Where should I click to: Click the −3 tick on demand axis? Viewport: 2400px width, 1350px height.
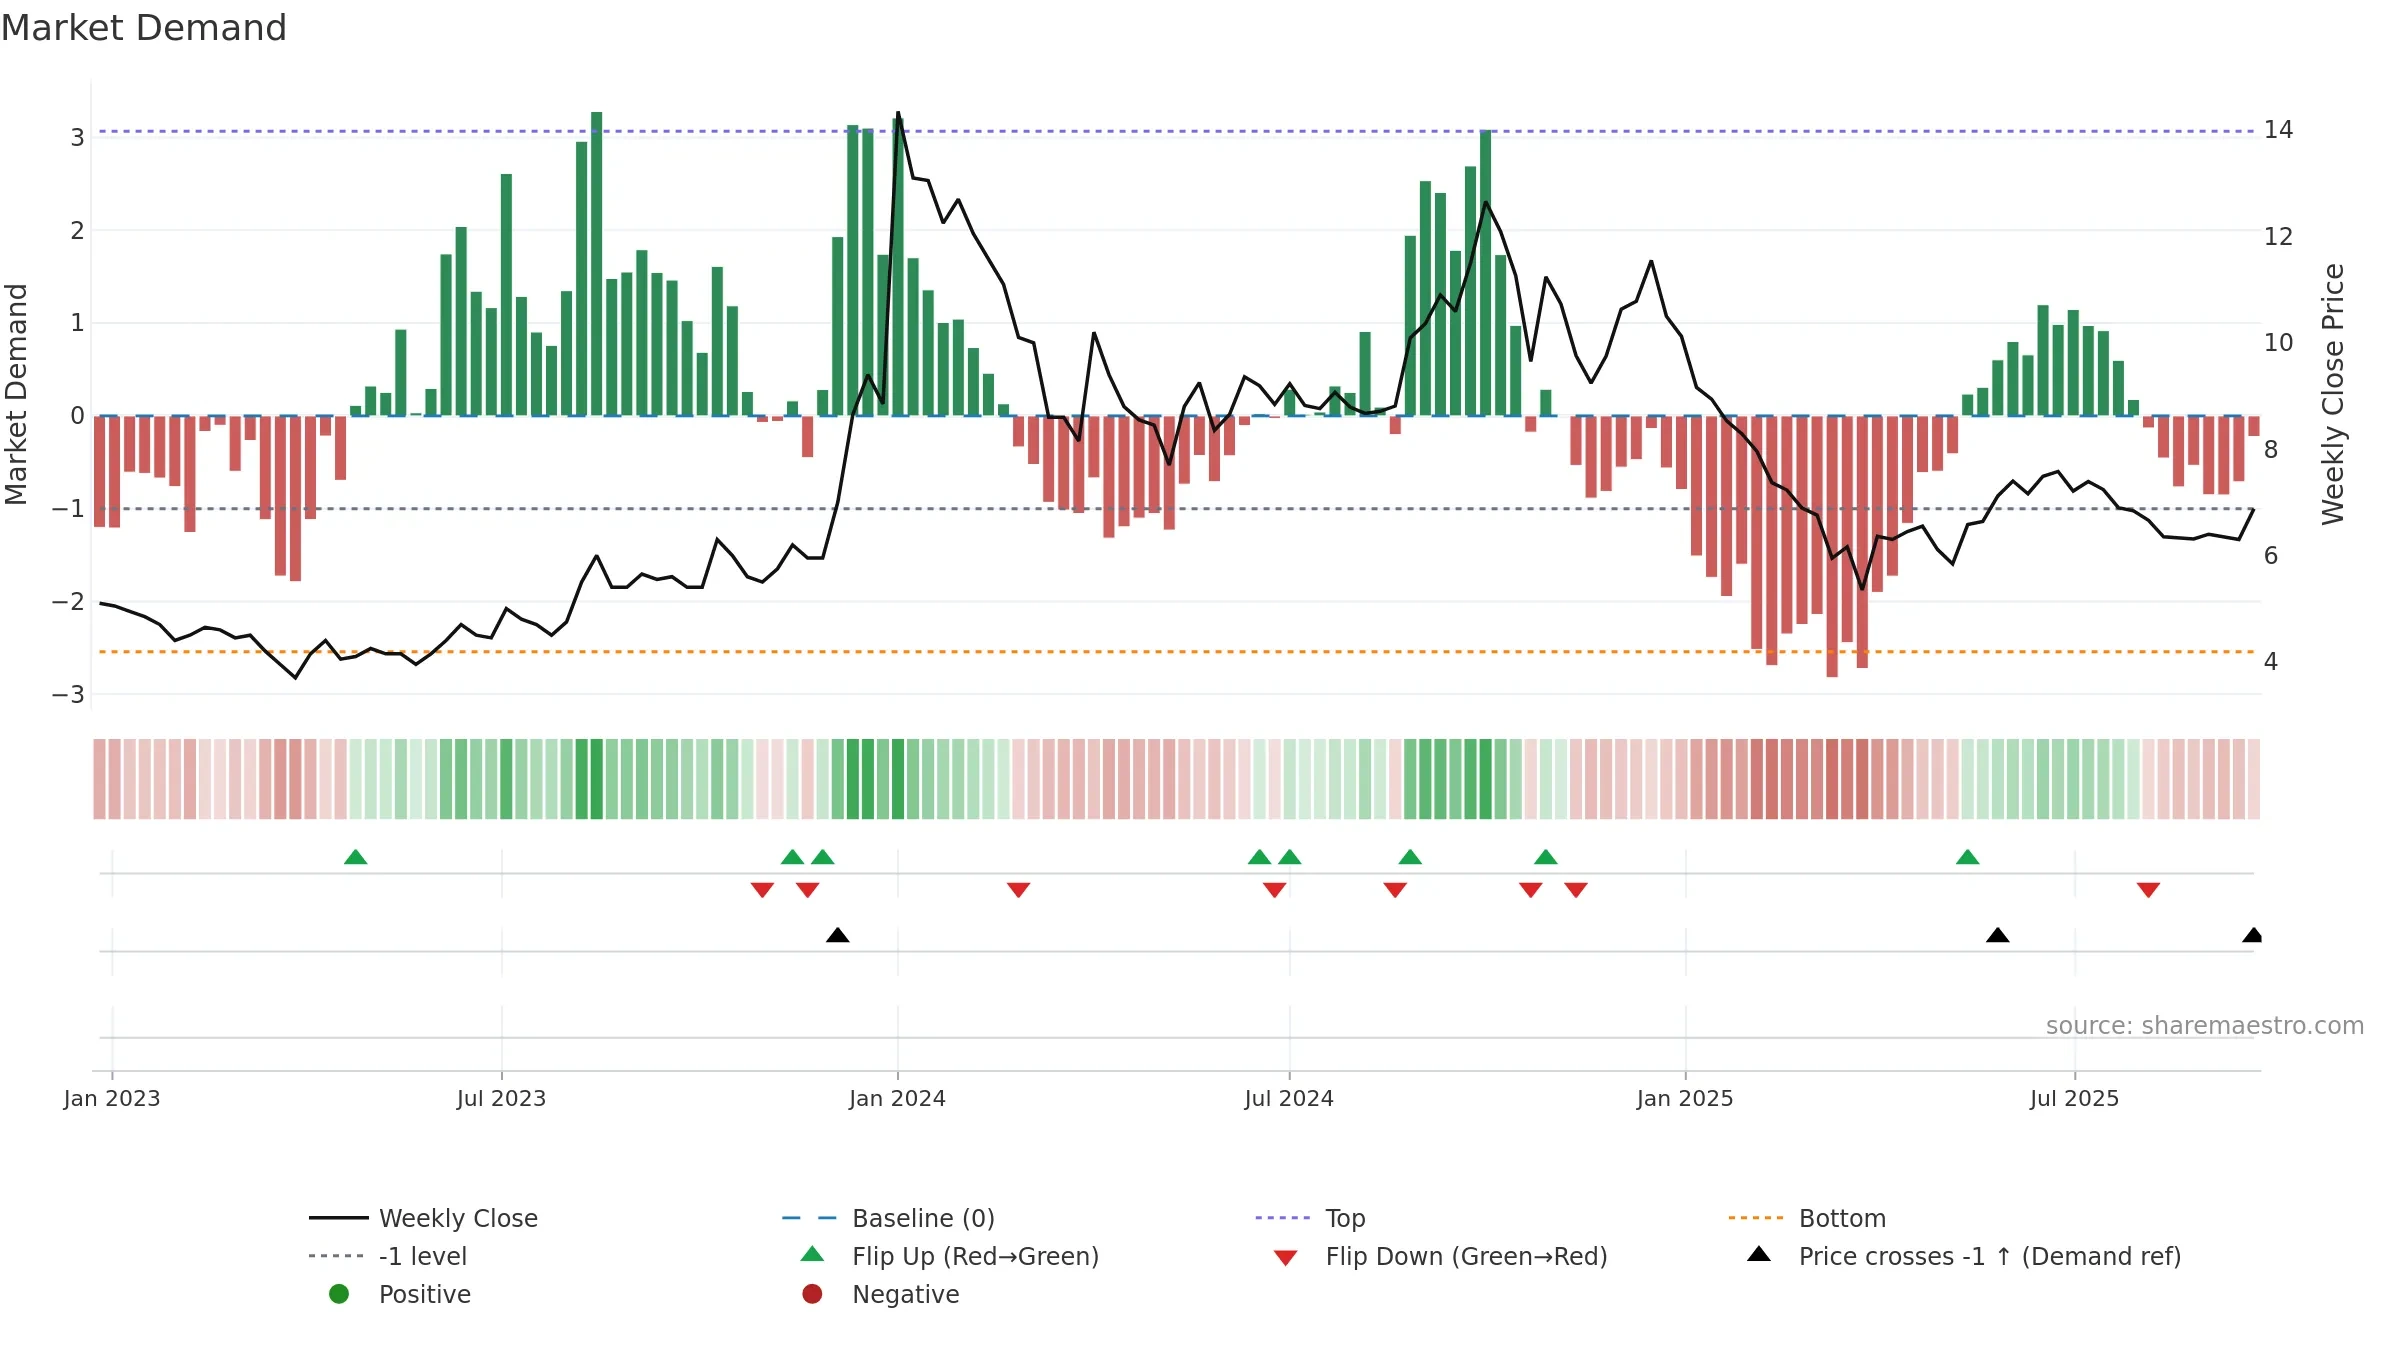coord(69,694)
